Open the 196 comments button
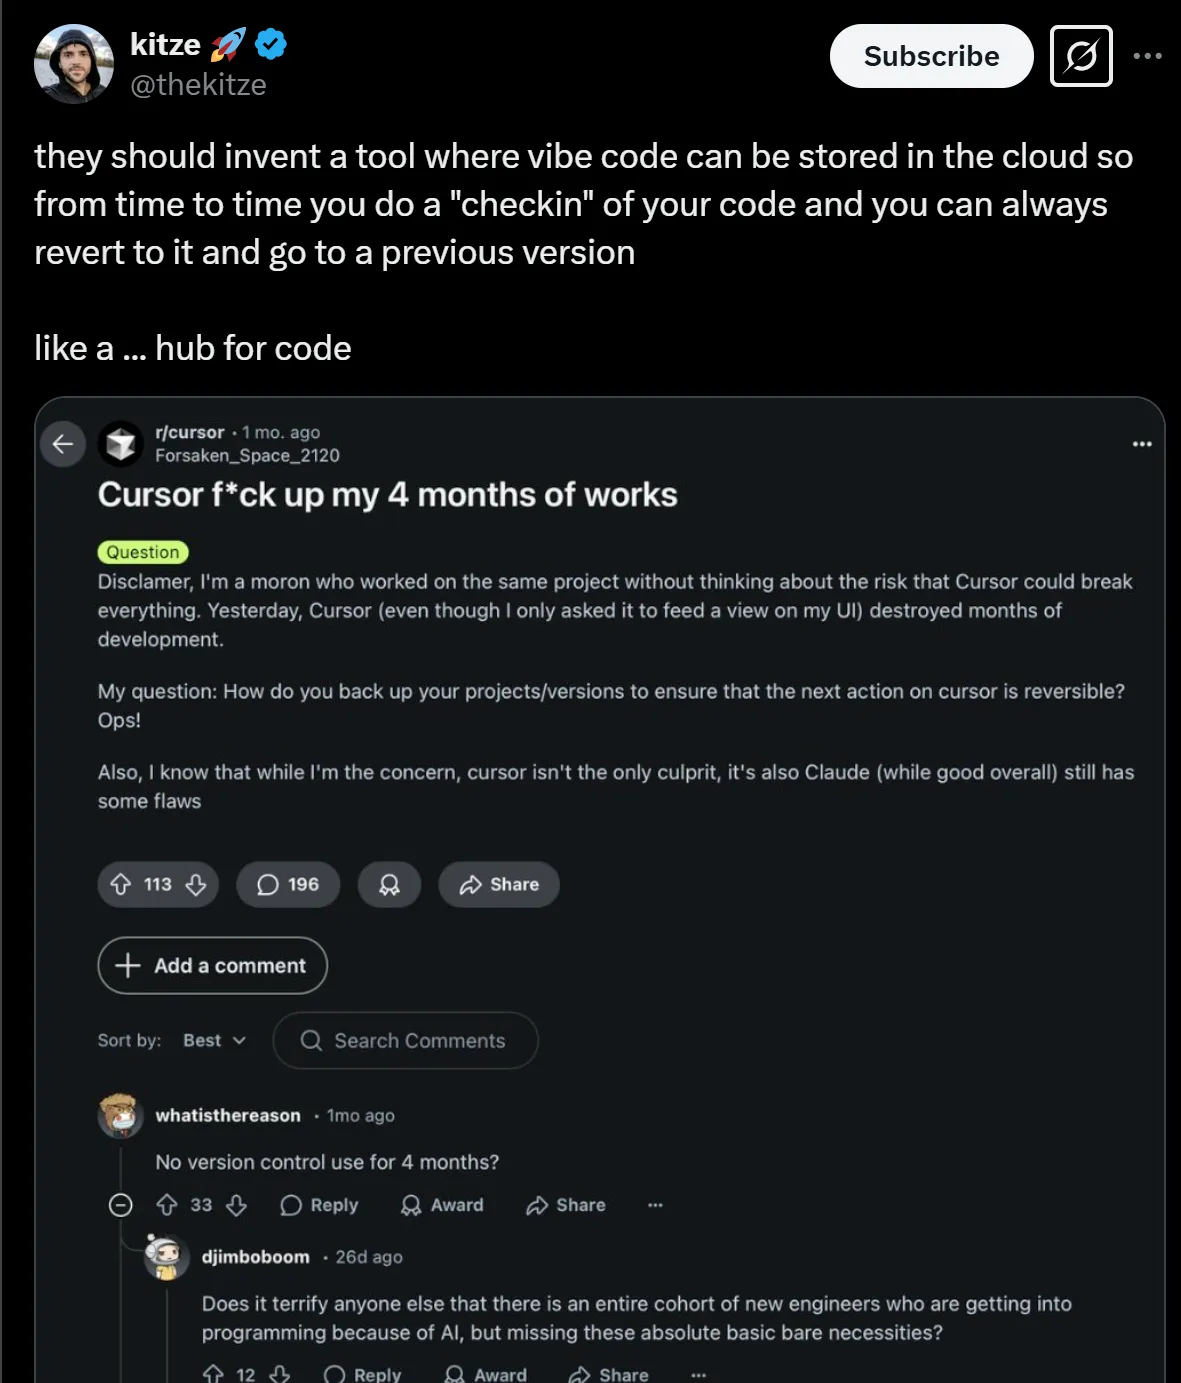 (x=288, y=885)
